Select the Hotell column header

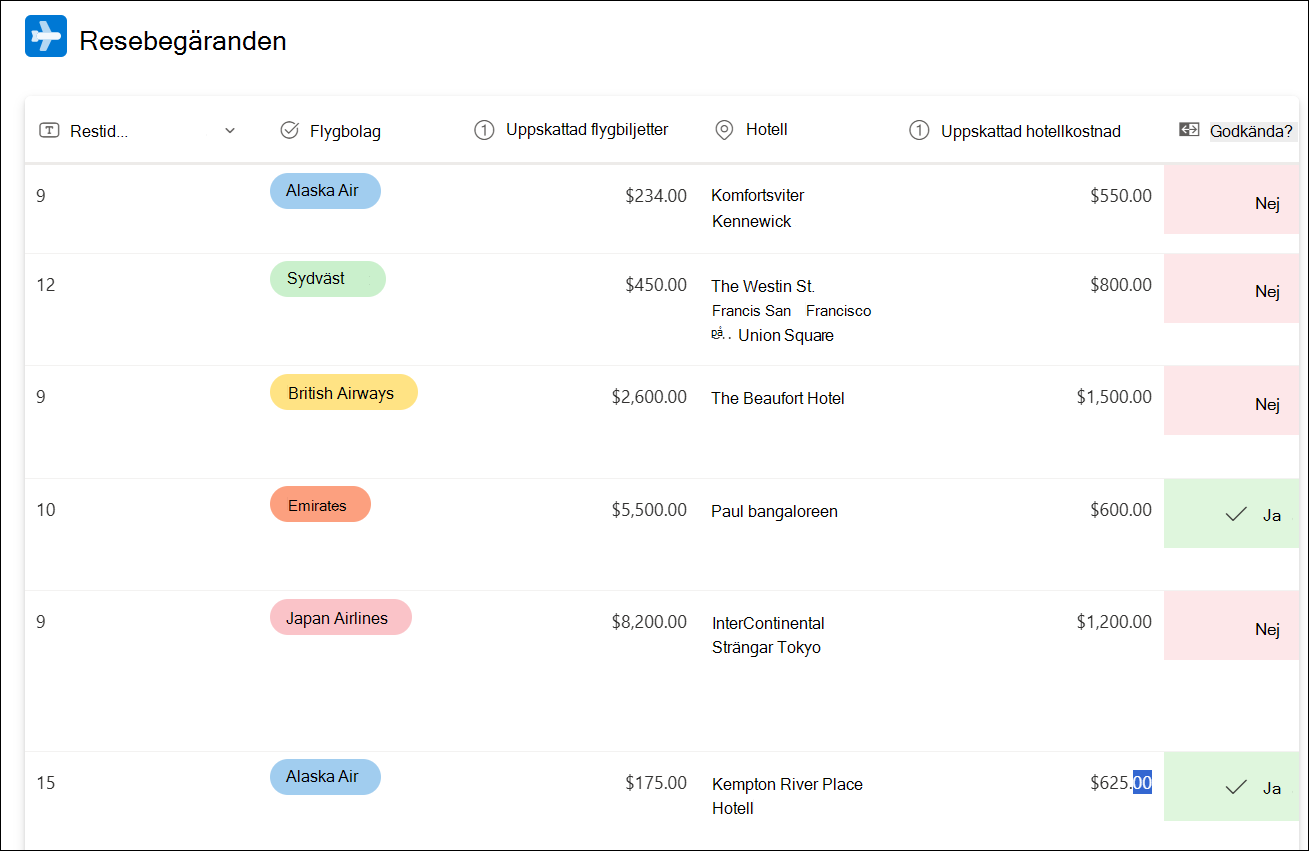click(767, 129)
